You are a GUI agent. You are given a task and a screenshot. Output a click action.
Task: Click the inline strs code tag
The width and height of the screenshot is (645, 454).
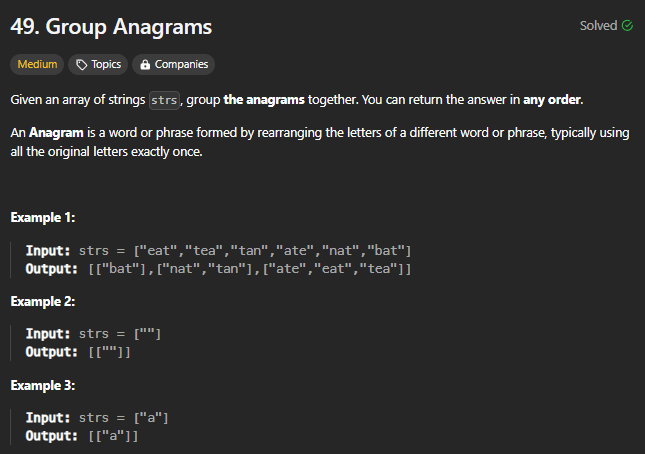pos(164,100)
